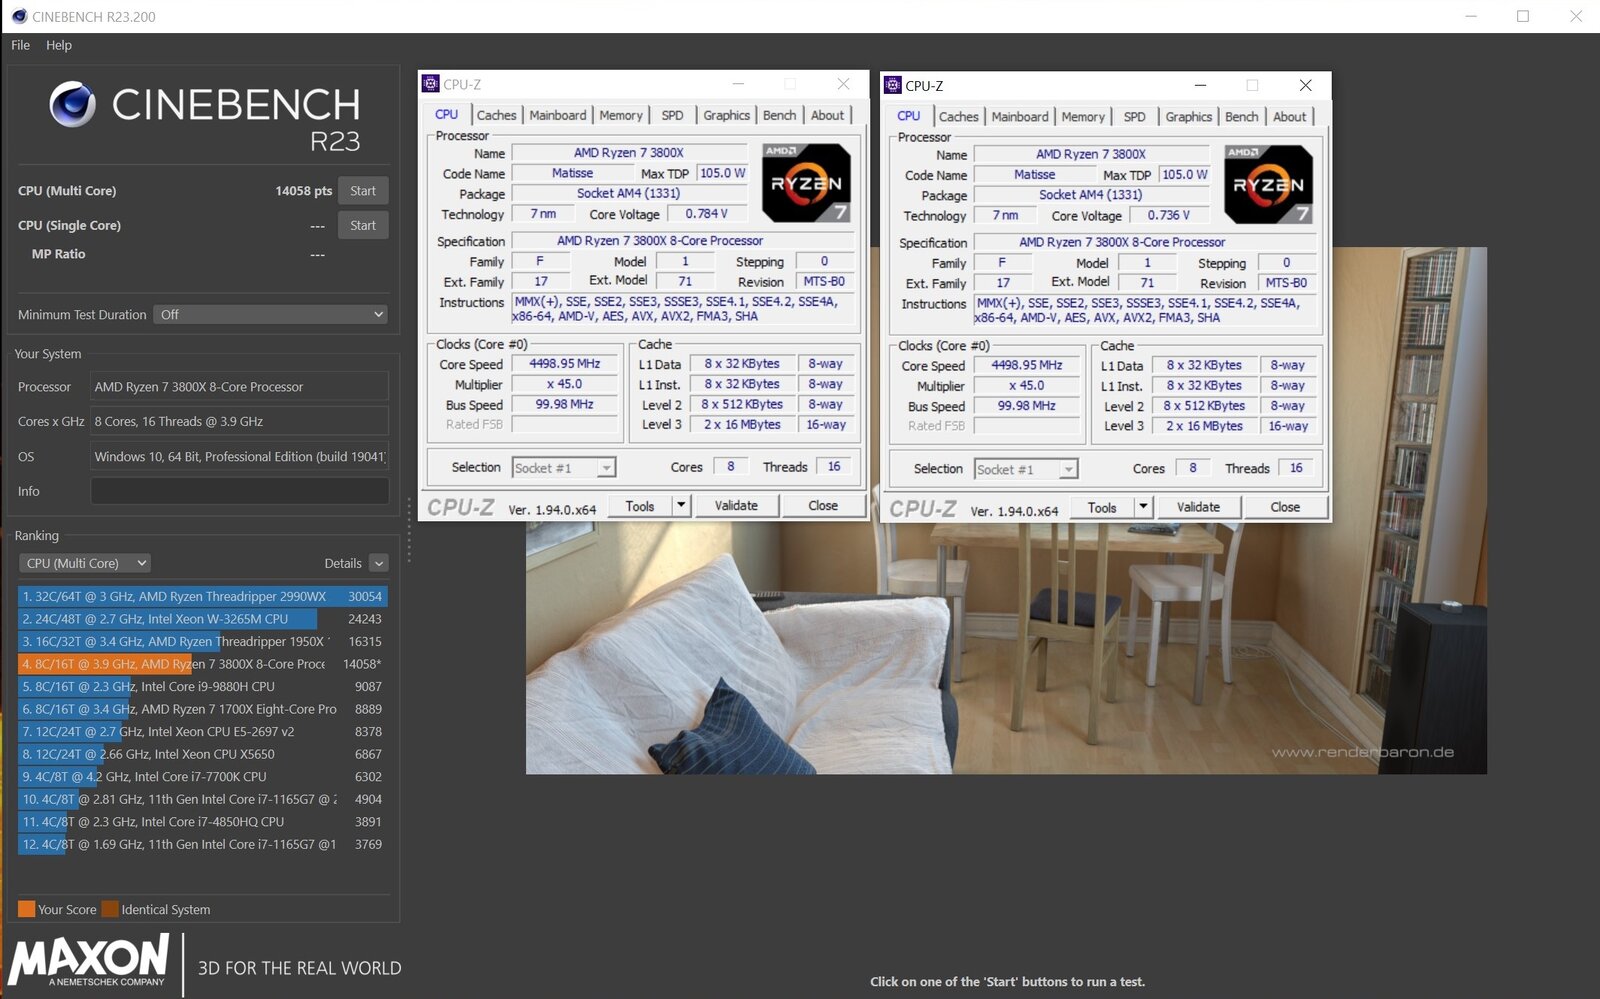Screen dimensions: 1600x999
Task: Switch to Memory tab in right CPU-Z
Action: [1083, 117]
